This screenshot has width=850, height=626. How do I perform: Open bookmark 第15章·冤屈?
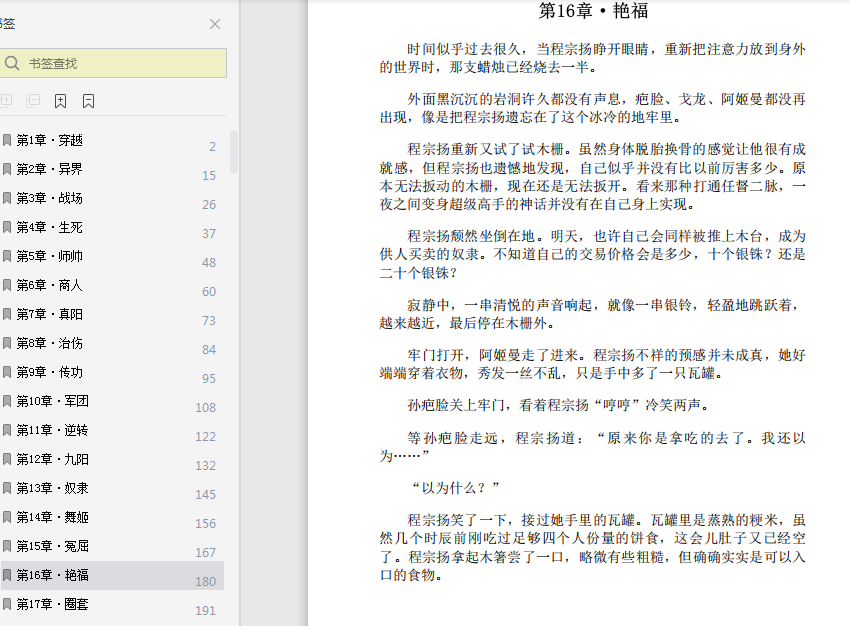tap(112, 546)
